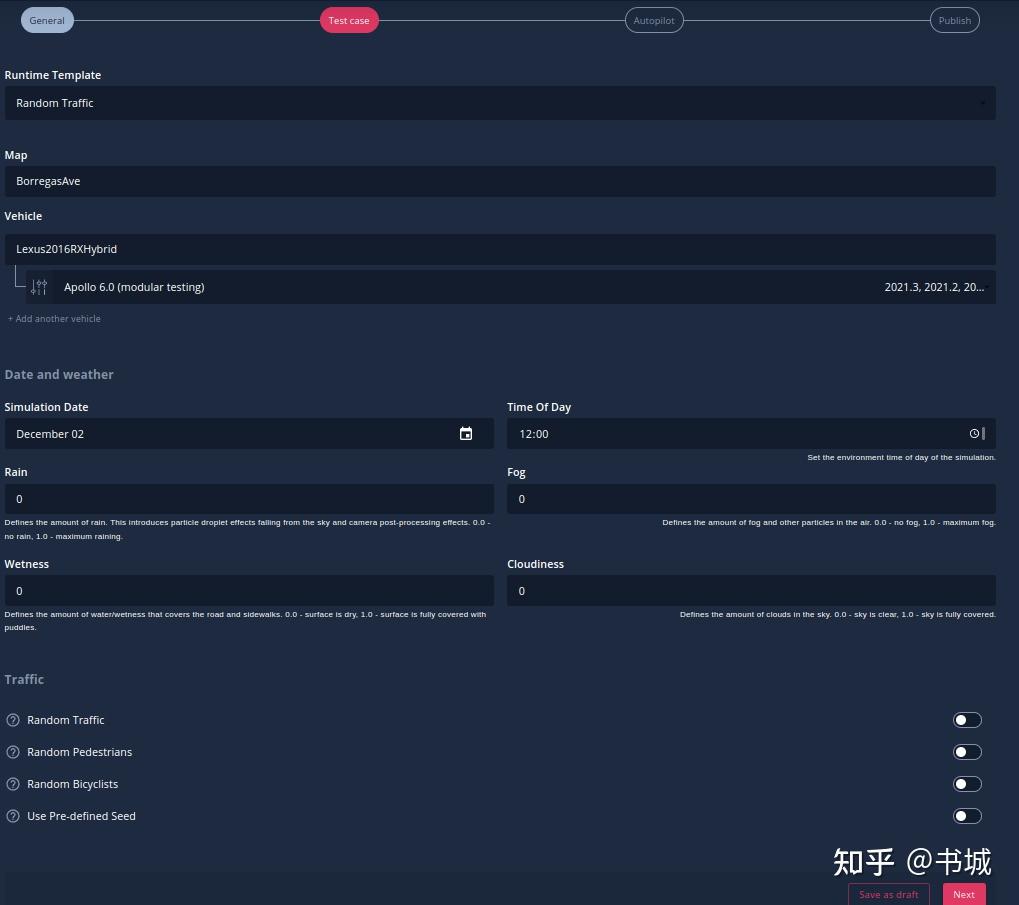The height and width of the screenshot is (905, 1019).
Task: Open the Runtime Template dropdown
Action: coord(500,103)
